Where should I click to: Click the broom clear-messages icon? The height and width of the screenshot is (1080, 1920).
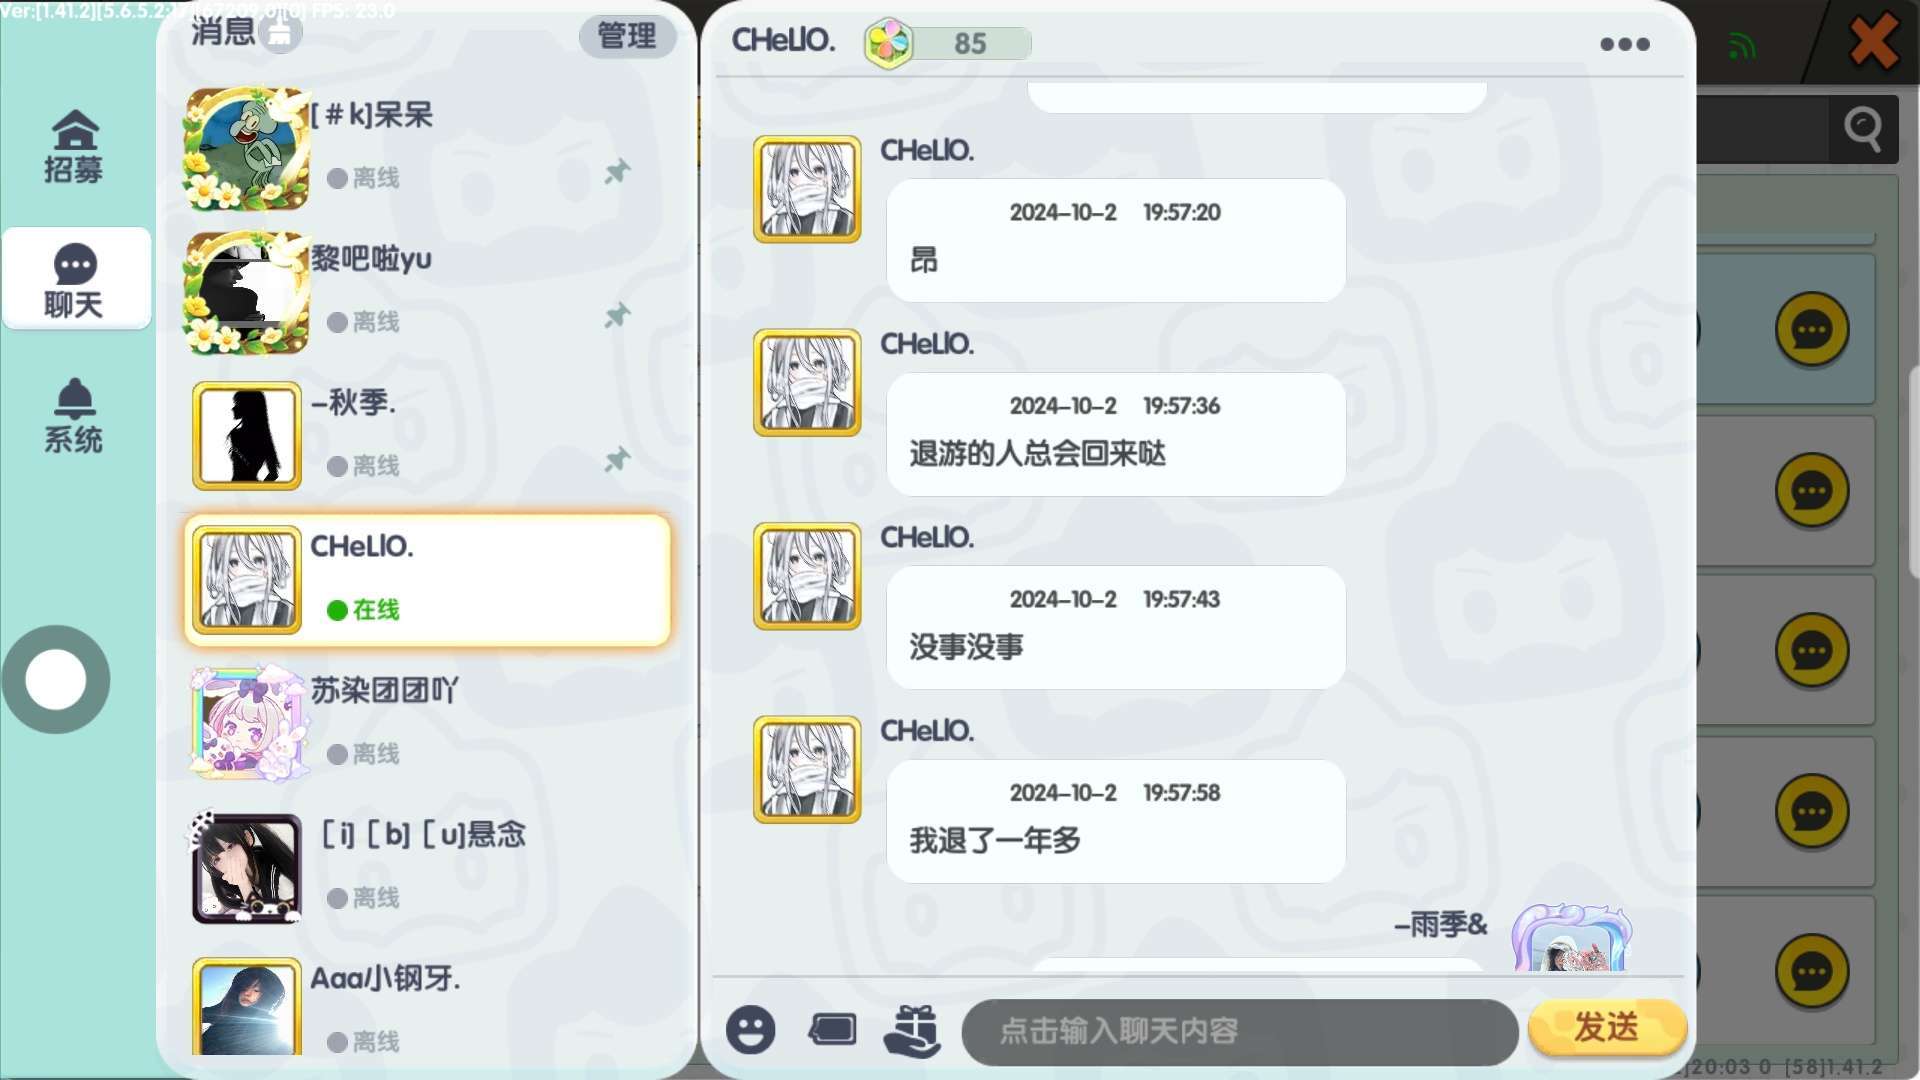281,33
